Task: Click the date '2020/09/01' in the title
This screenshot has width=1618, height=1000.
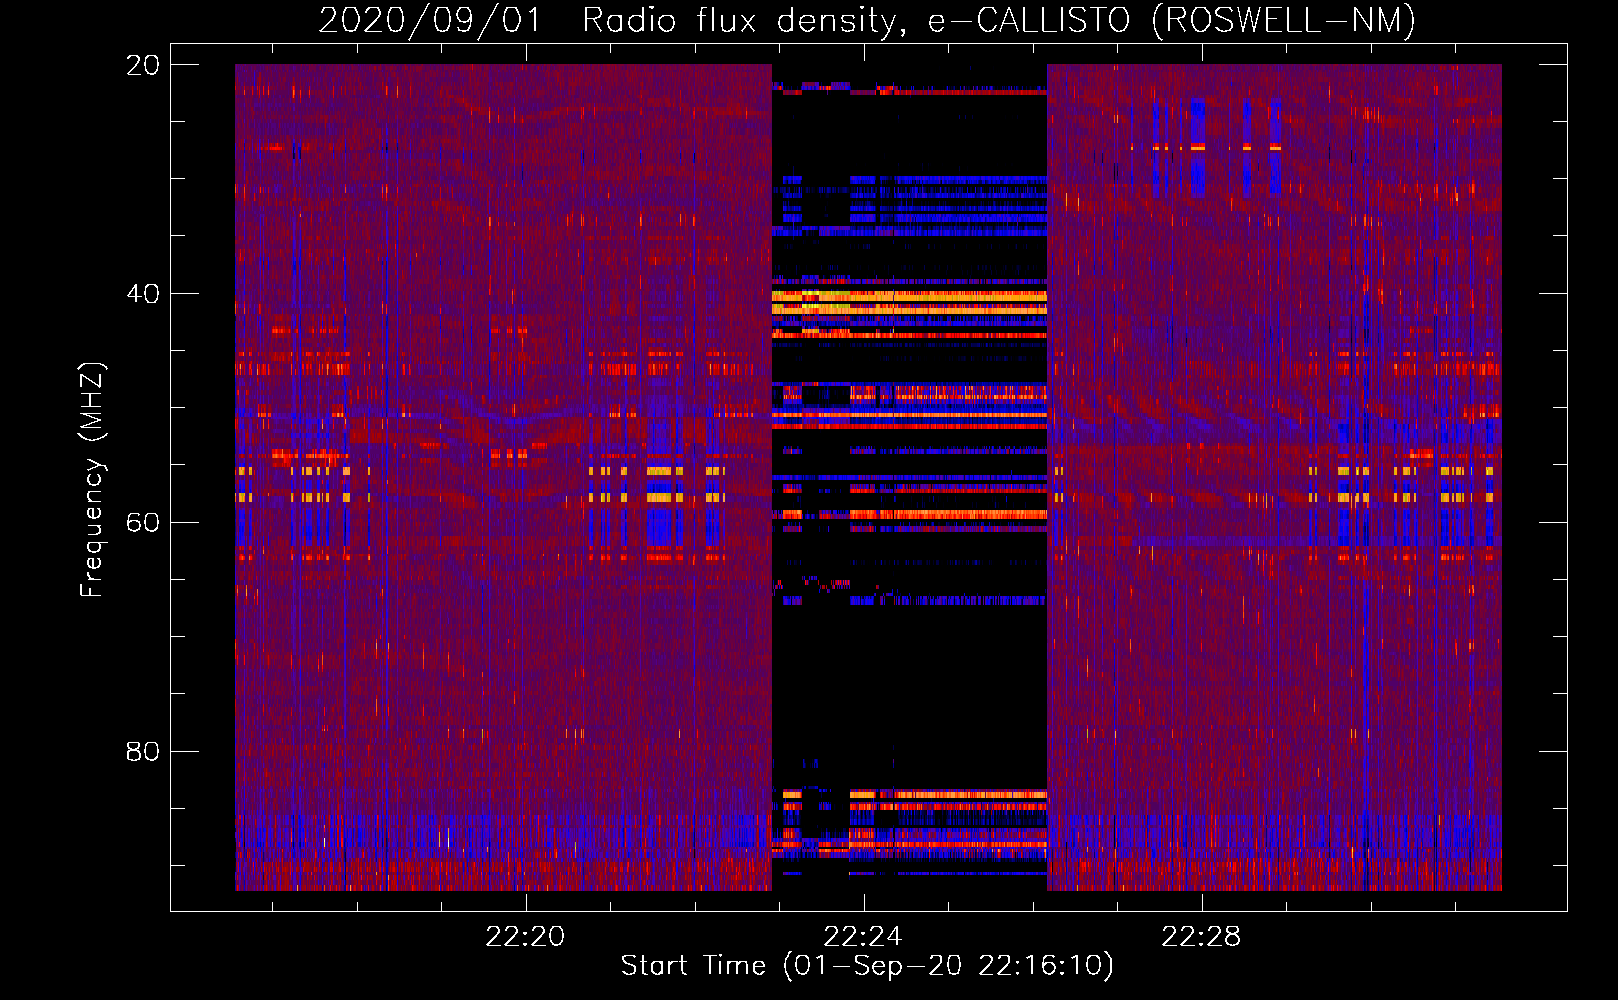Action: click(430, 20)
